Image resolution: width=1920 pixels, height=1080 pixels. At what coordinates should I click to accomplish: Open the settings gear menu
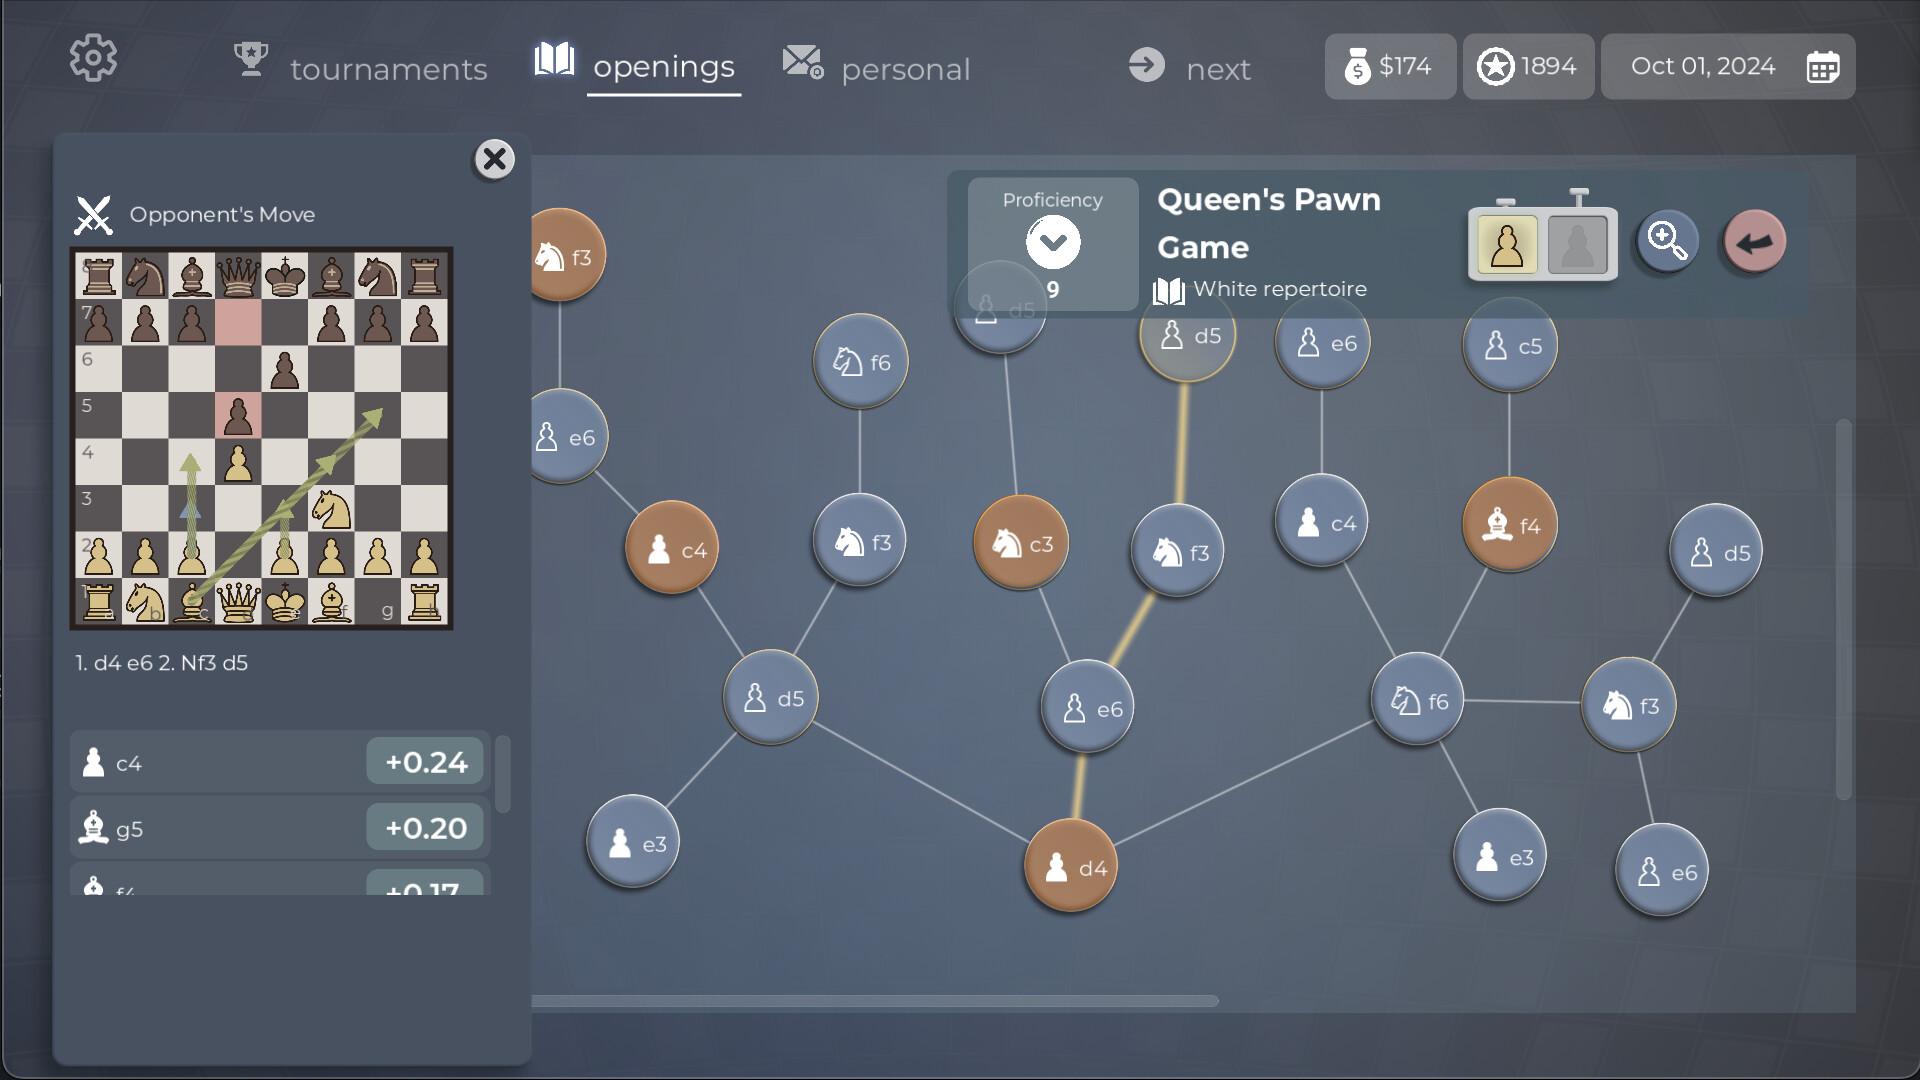(x=93, y=57)
